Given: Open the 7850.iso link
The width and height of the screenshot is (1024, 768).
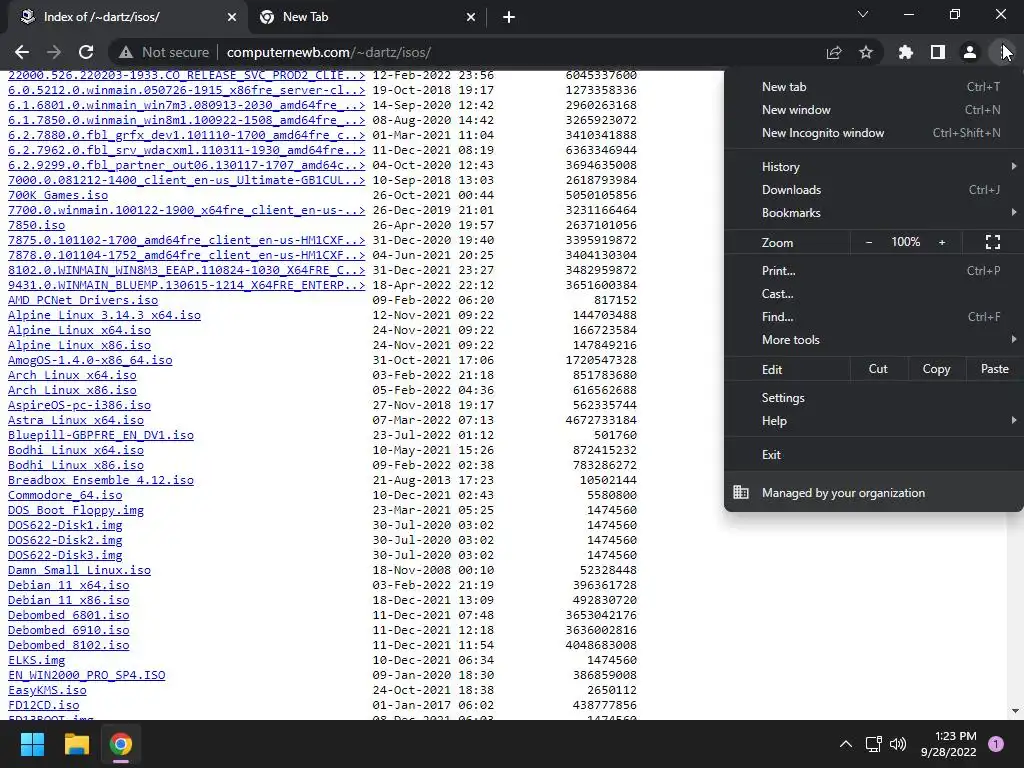Looking at the screenshot, I should (x=37, y=225).
